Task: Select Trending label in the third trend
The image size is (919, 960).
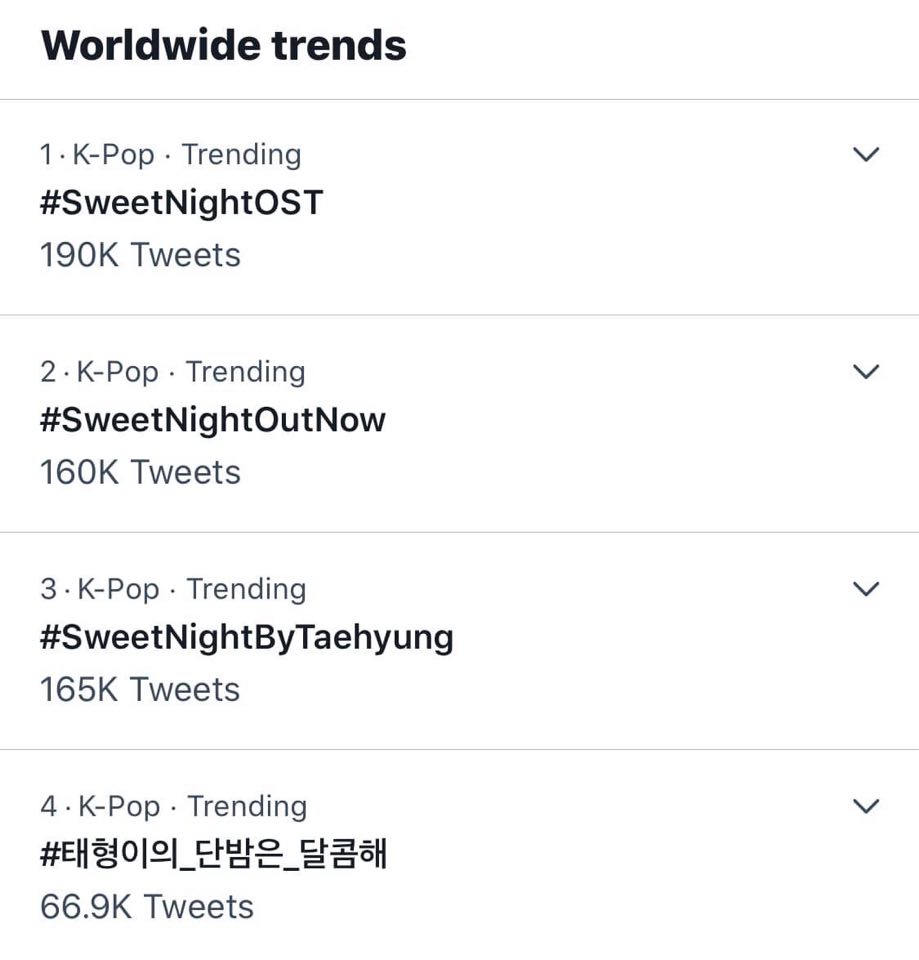Action: click(246, 589)
